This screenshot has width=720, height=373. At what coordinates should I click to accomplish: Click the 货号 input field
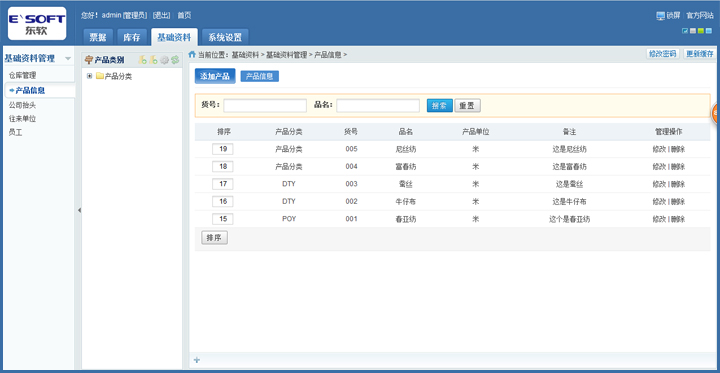(265, 106)
